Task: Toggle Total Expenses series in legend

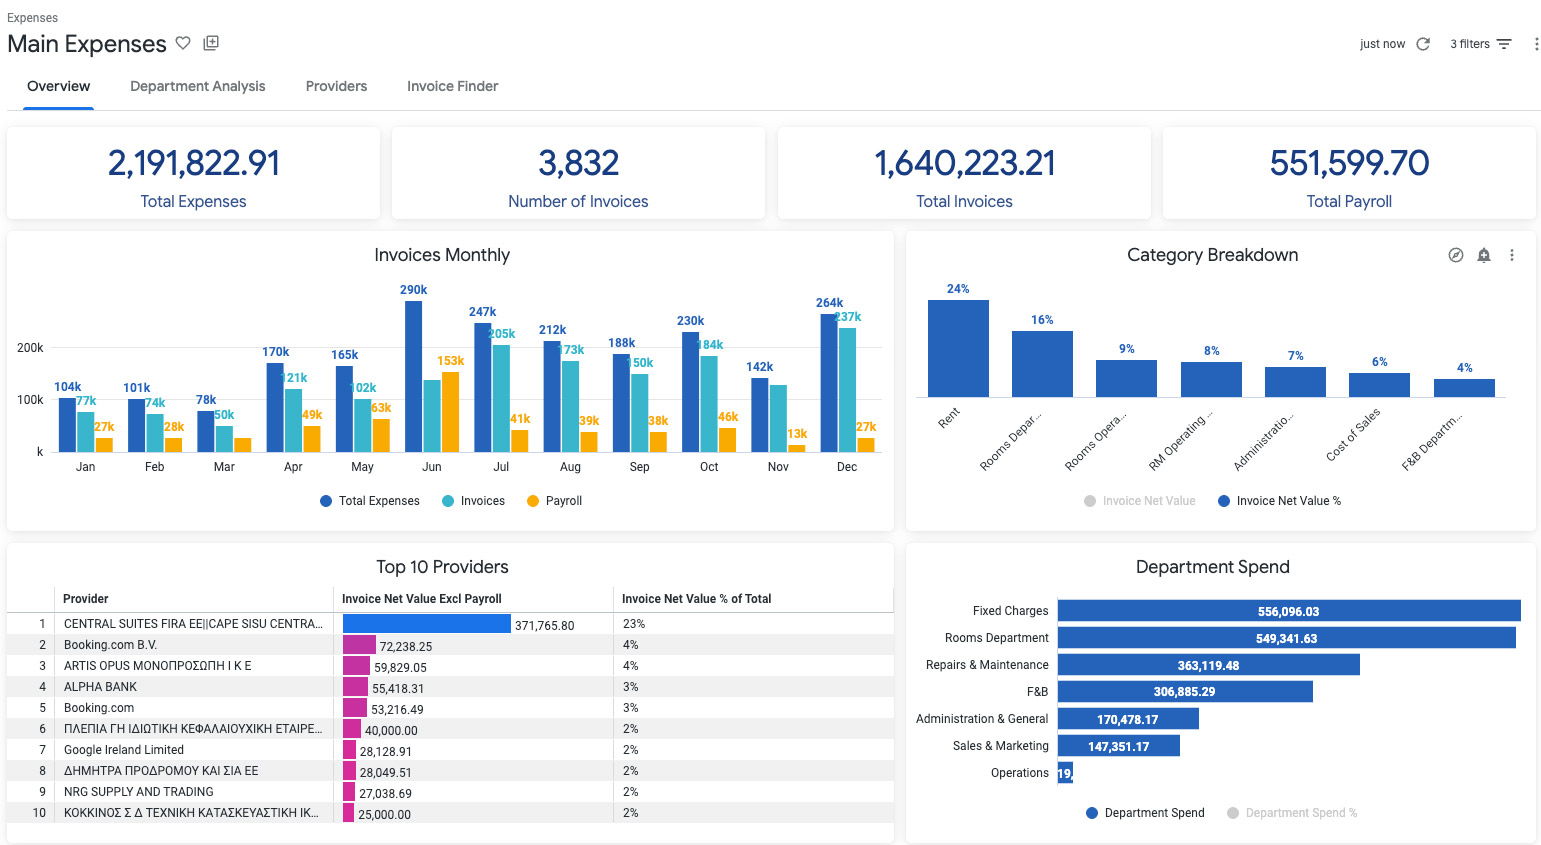Action: click(370, 501)
